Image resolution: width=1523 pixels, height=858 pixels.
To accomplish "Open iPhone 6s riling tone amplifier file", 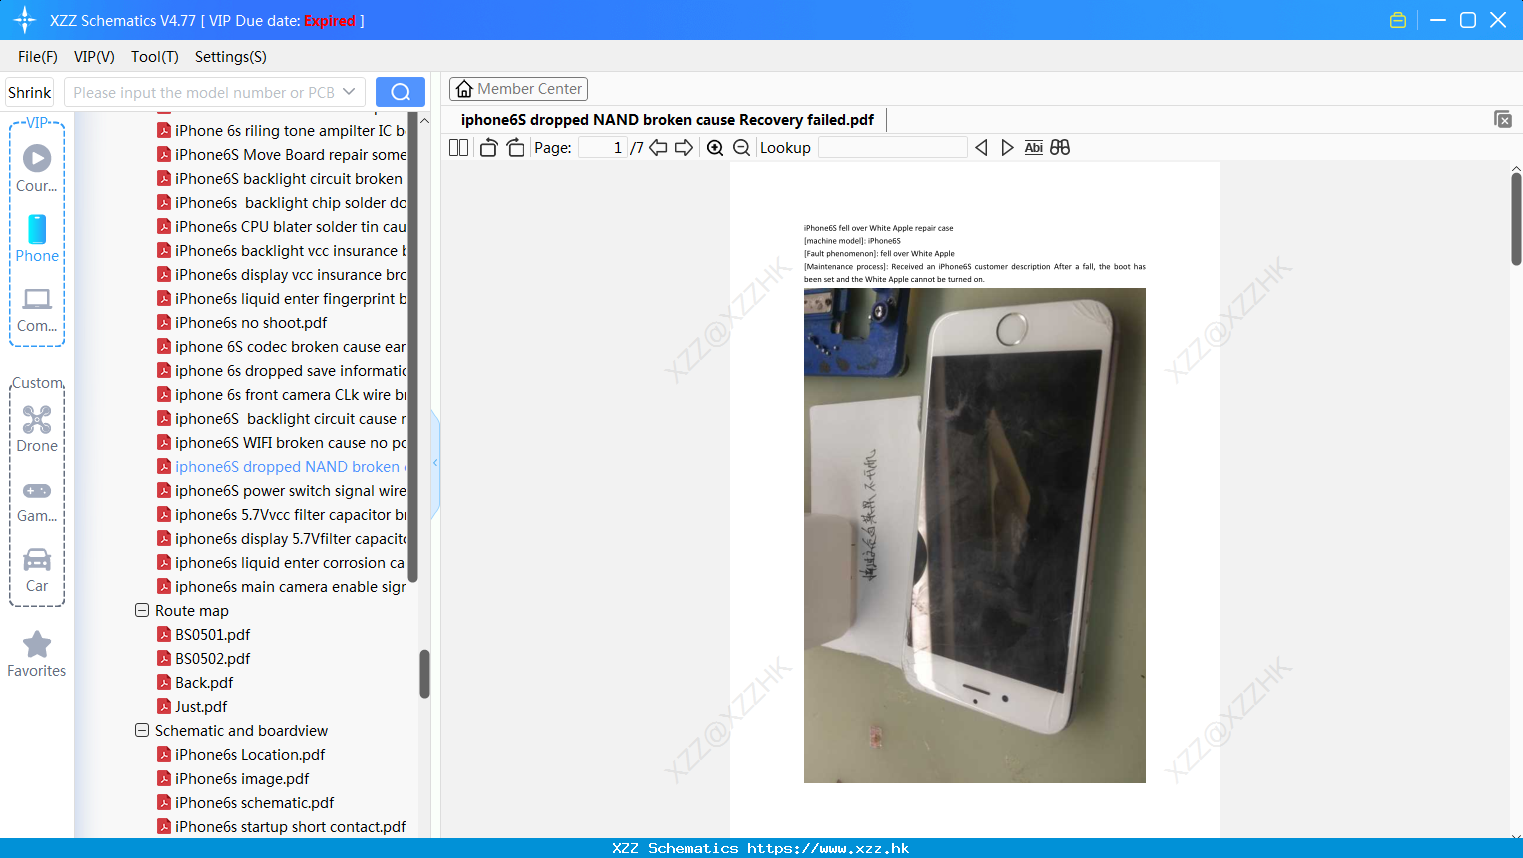I will tap(290, 131).
